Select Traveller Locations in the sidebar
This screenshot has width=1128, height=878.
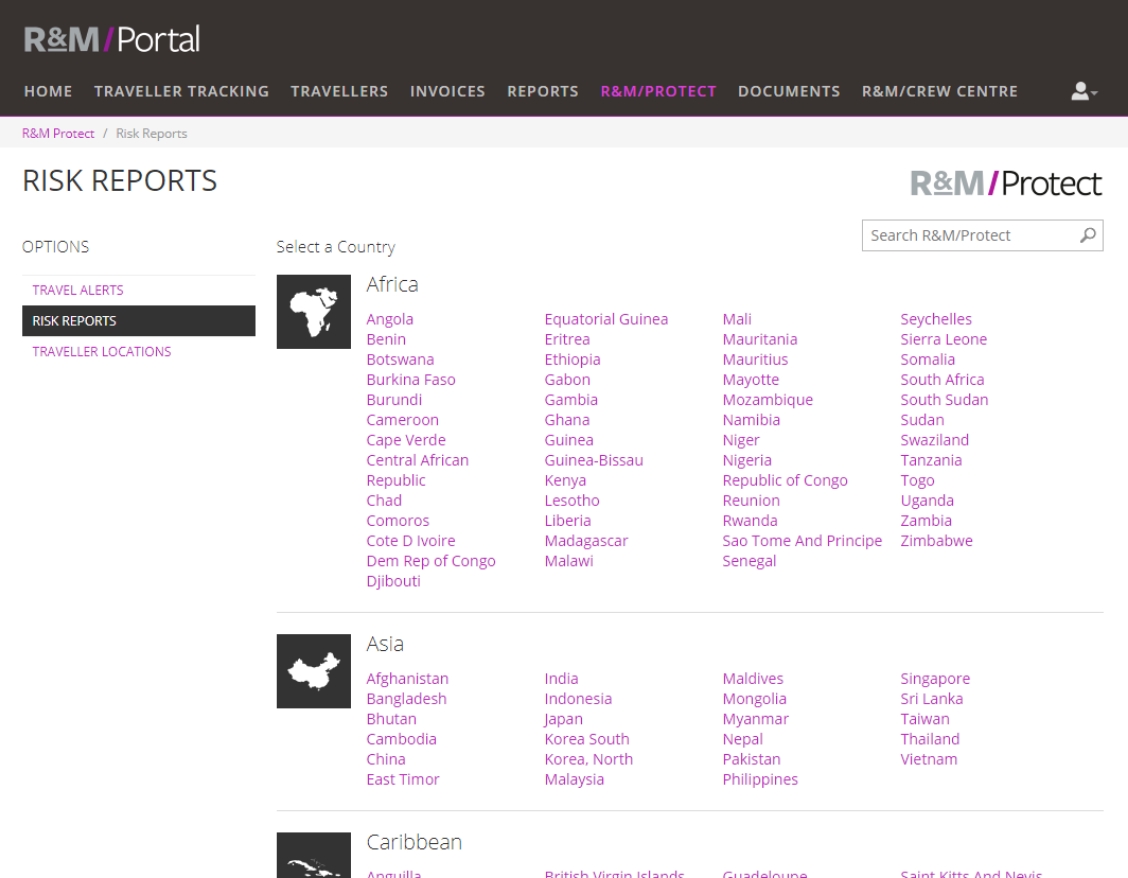(102, 351)
